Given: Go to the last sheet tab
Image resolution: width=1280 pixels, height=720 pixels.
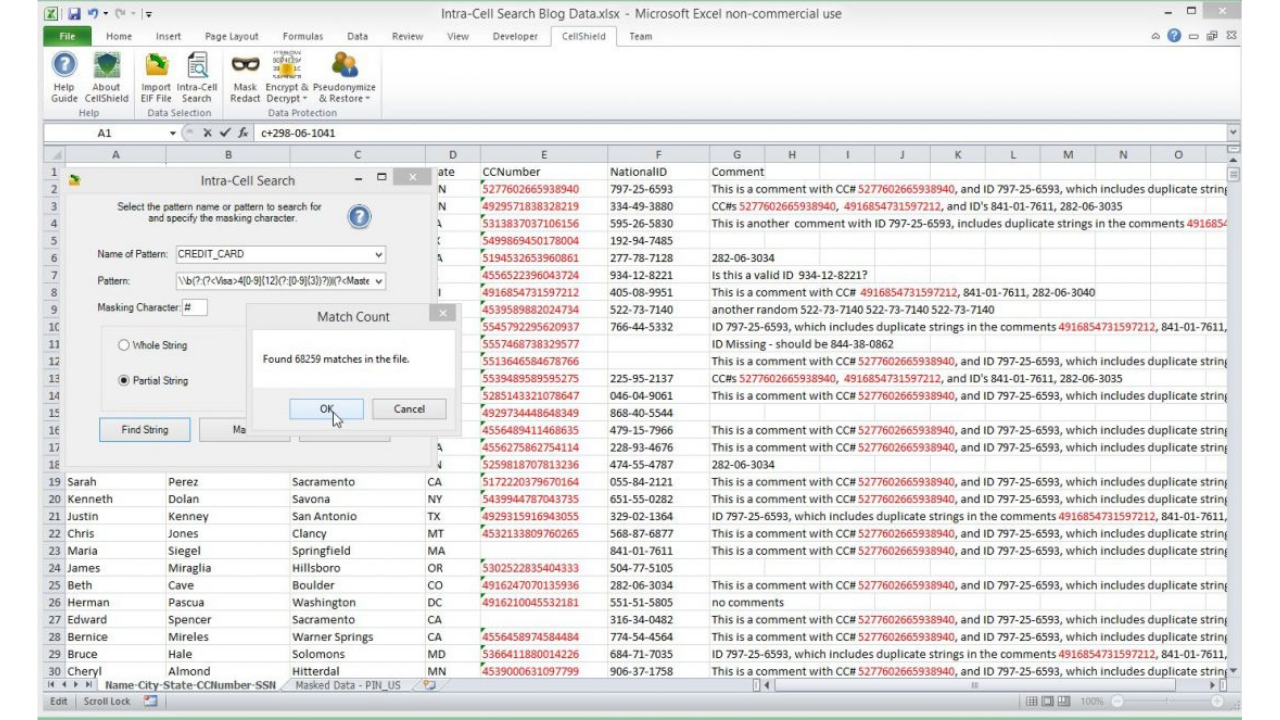Looking at the screenshot, I should [91, 685].
